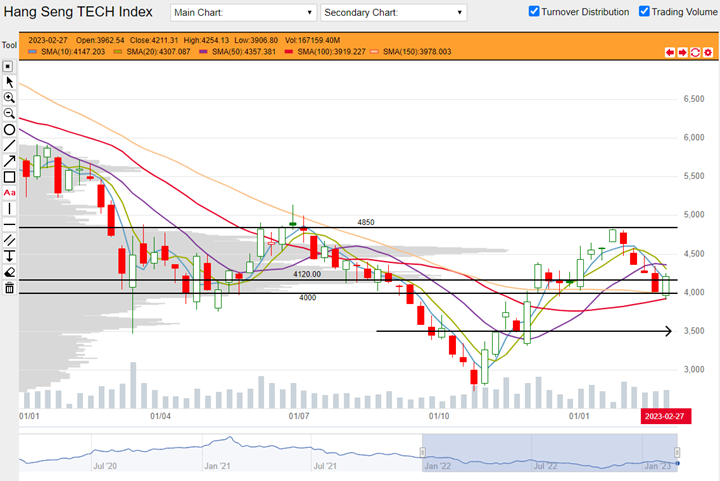Toggle Trading Volume checkbox
This screenshot has height=481, width=720.
tap(644, 11)
